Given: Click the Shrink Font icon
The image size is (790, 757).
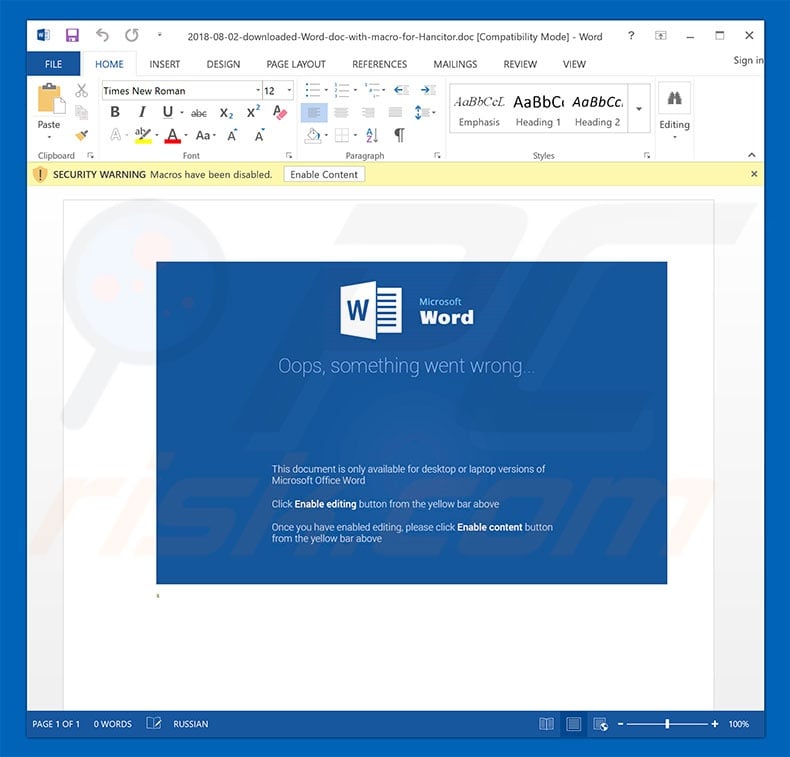Looking at the screenshot, I should [259, 135].
